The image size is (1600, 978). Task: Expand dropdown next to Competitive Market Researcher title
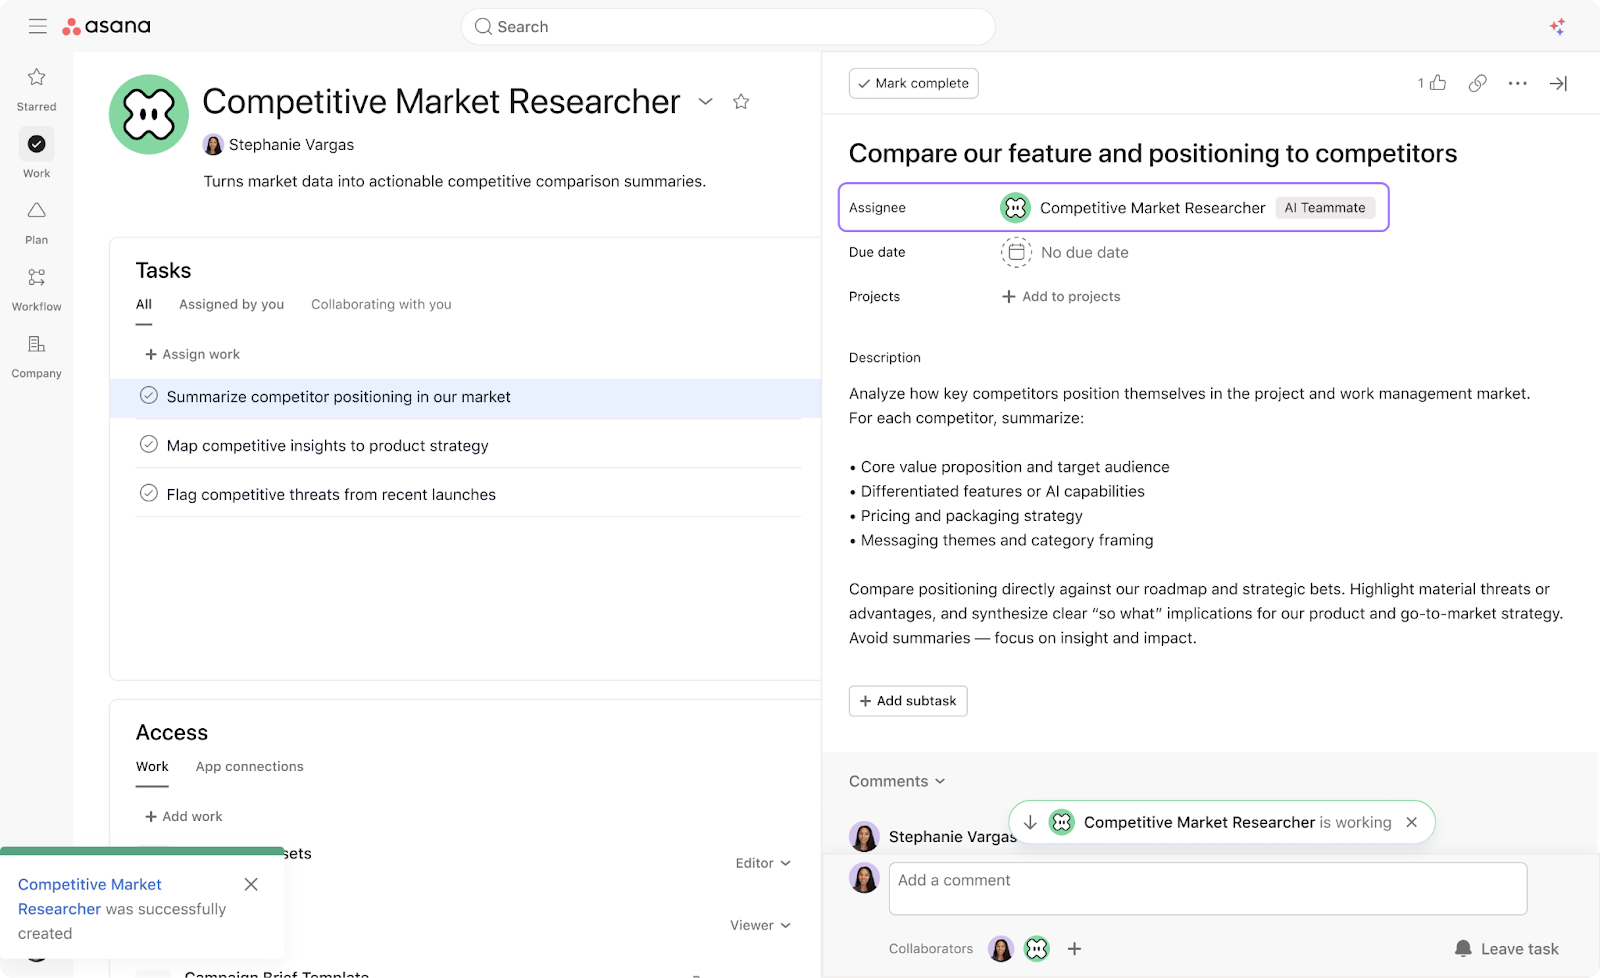705,101
